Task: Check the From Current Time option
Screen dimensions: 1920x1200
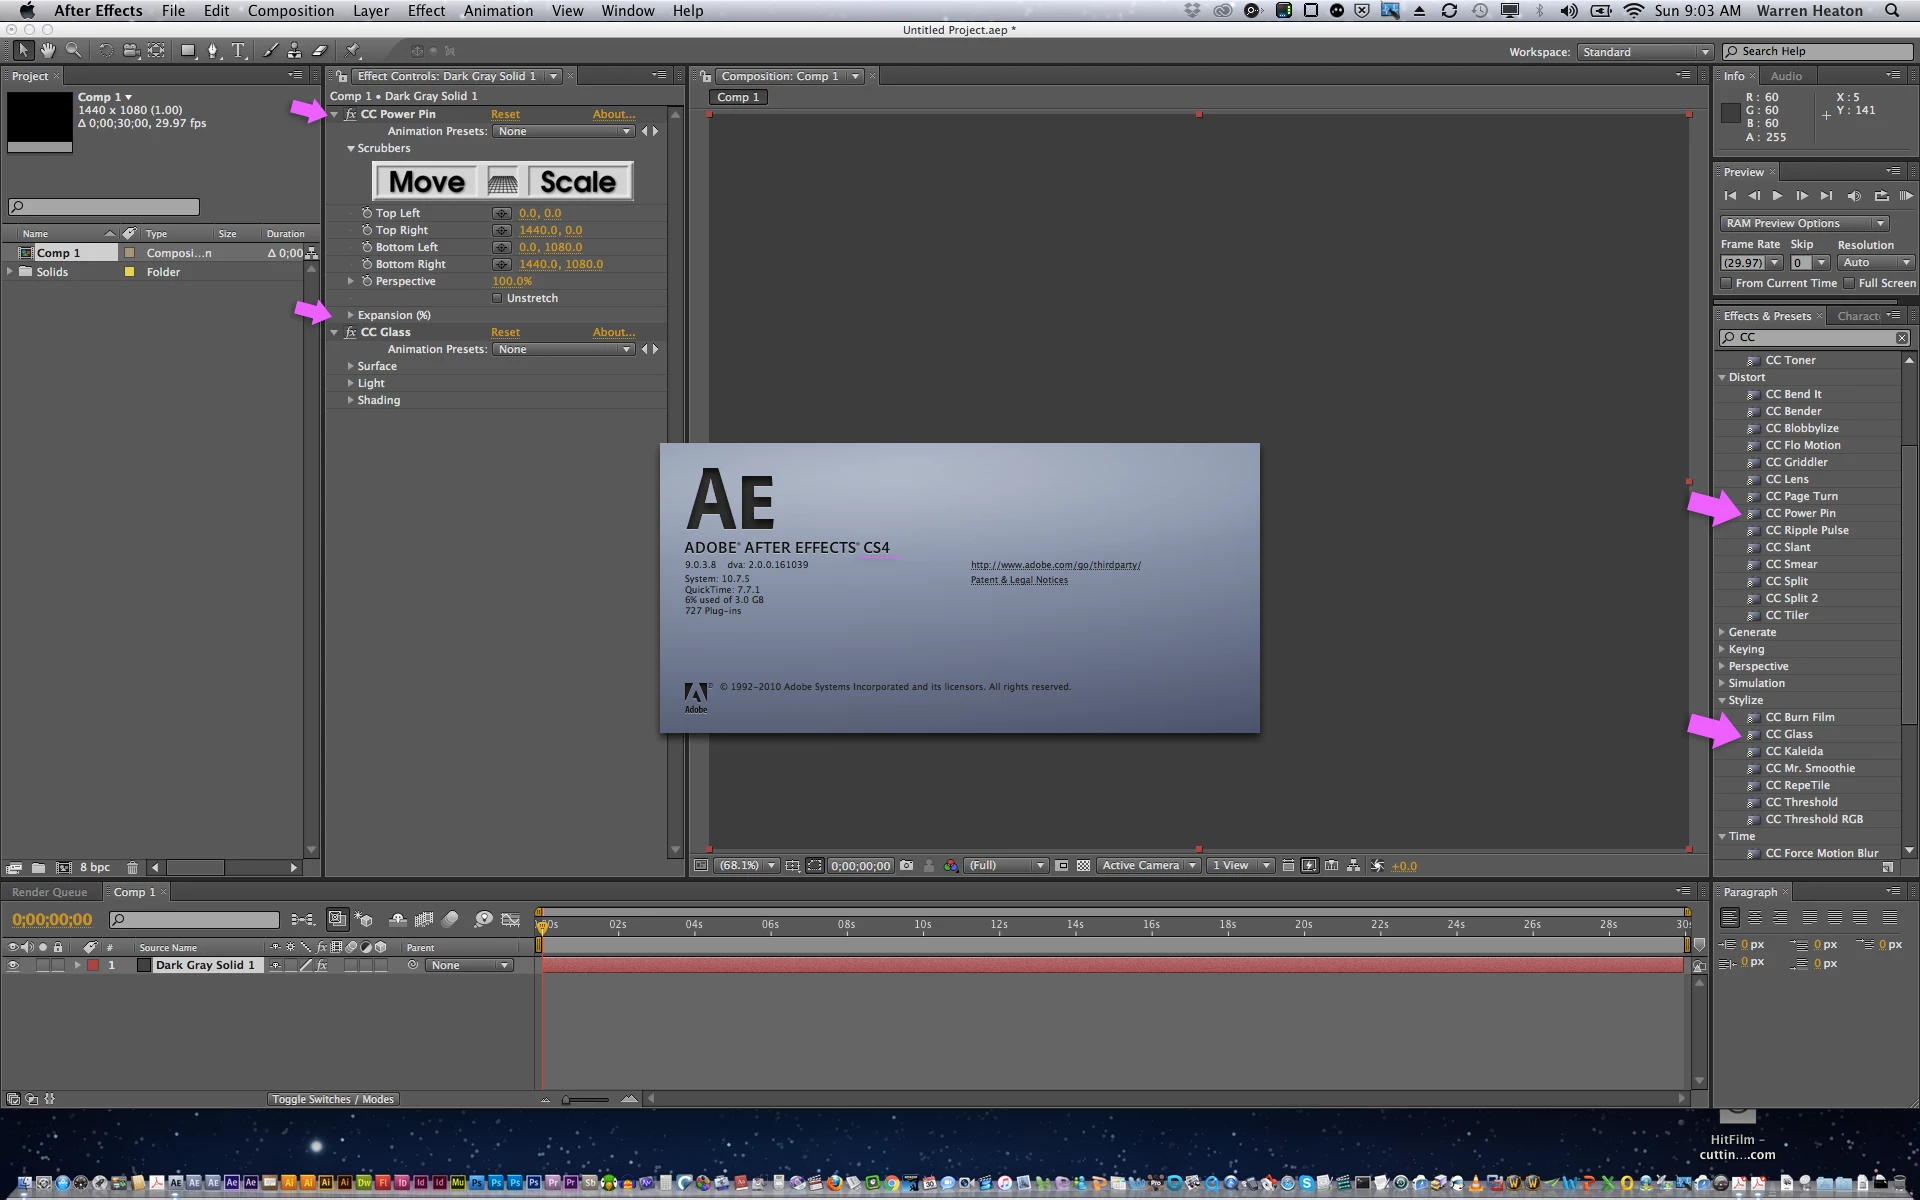Action: pos(1726,283)
